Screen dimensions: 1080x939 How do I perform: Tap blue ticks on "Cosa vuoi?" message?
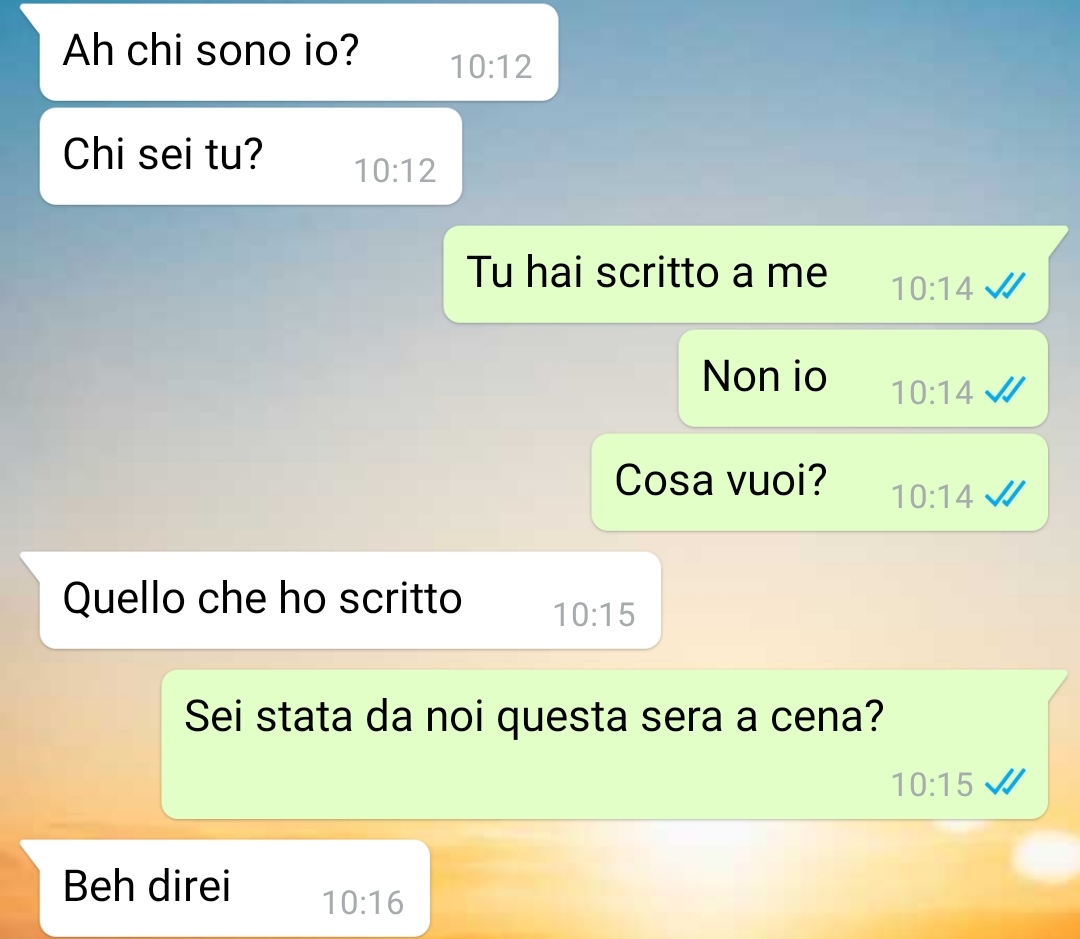1005,494
